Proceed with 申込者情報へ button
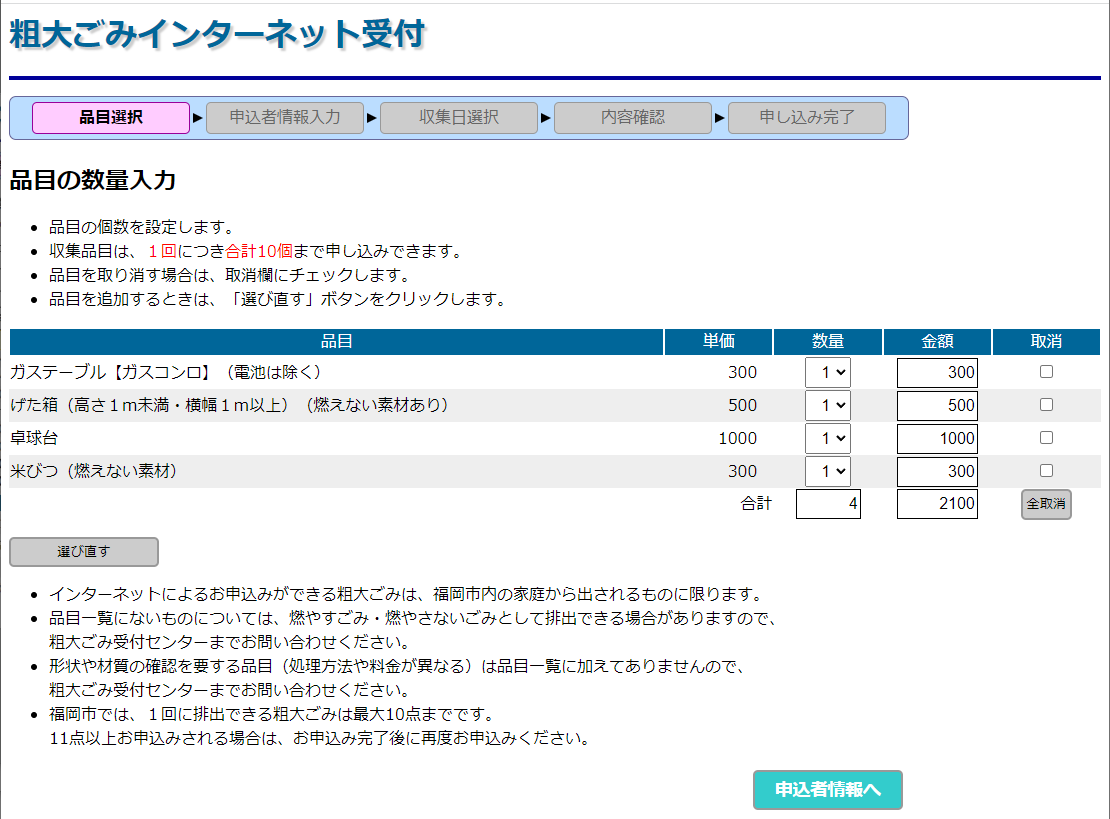Image resolution: width=1110 pixels, height=819 pixels. (828, 789)
